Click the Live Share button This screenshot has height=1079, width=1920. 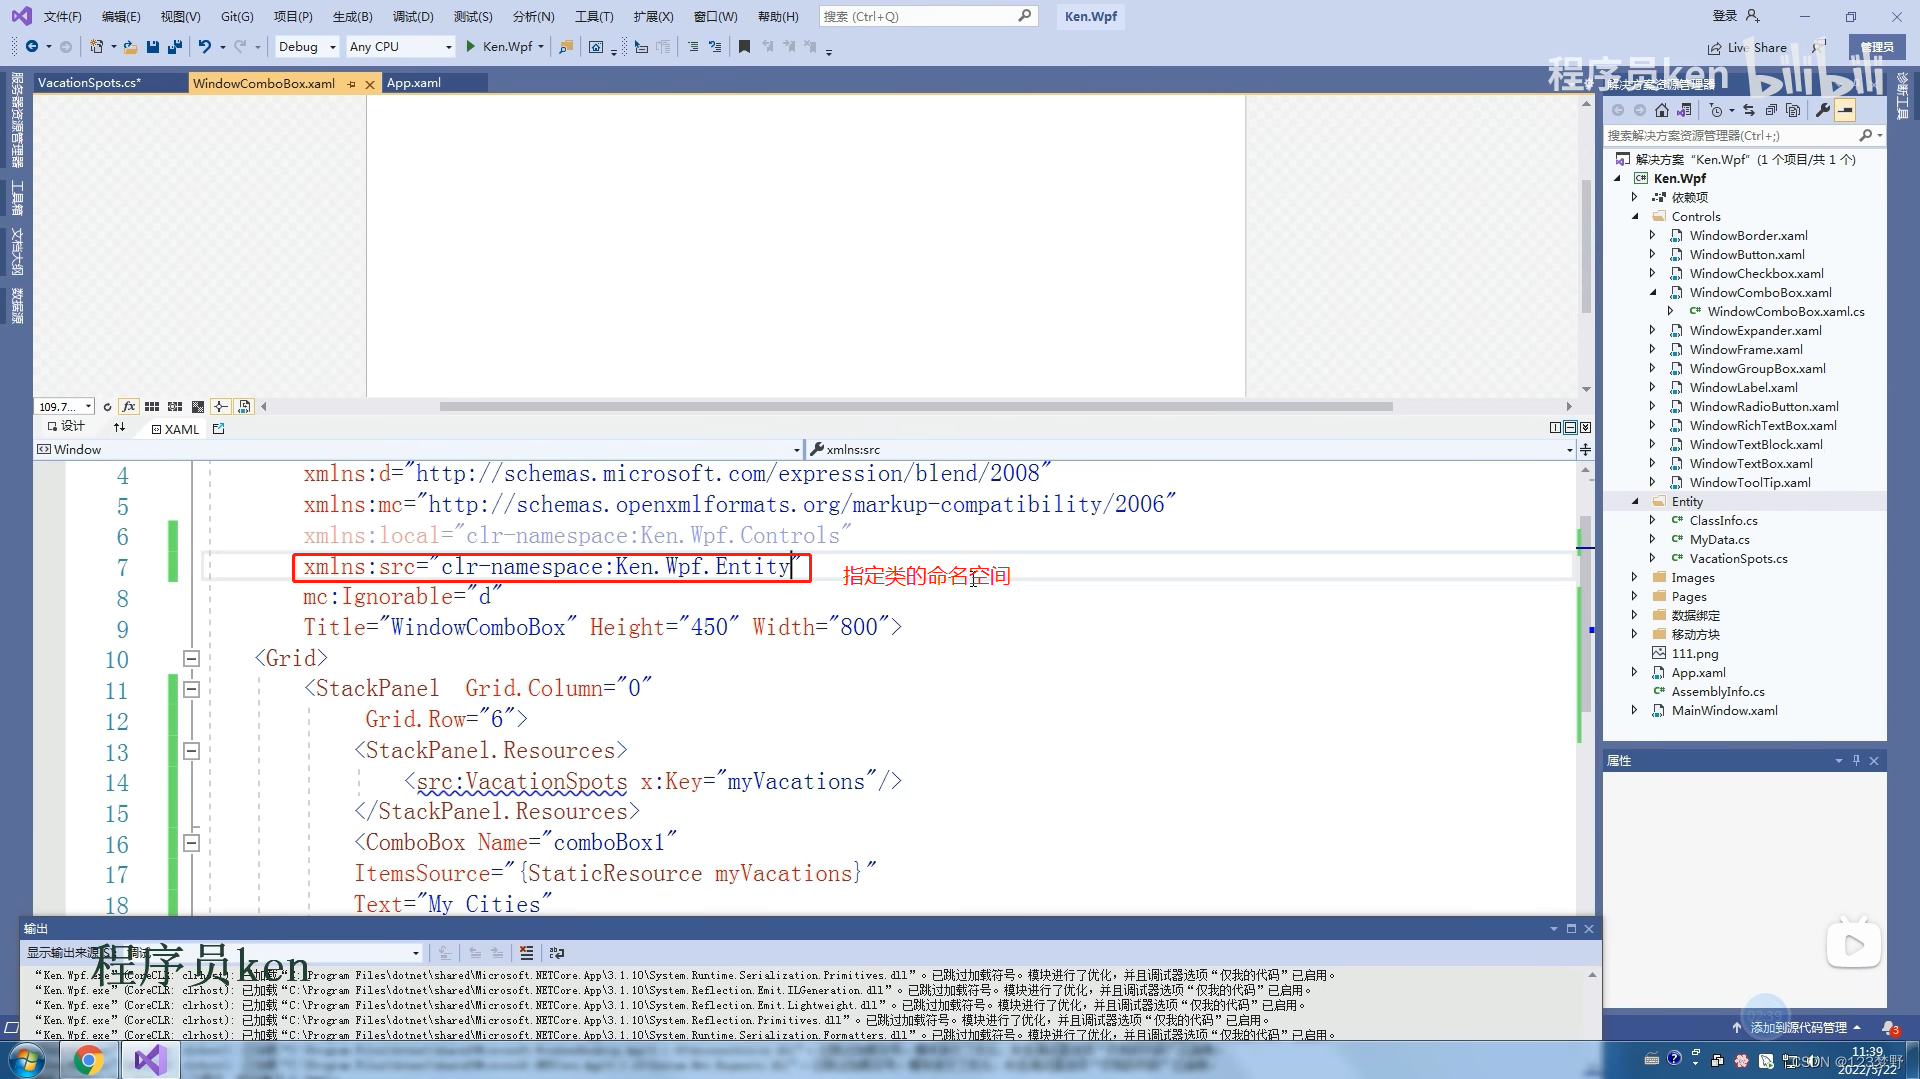tap(1747, 47)
